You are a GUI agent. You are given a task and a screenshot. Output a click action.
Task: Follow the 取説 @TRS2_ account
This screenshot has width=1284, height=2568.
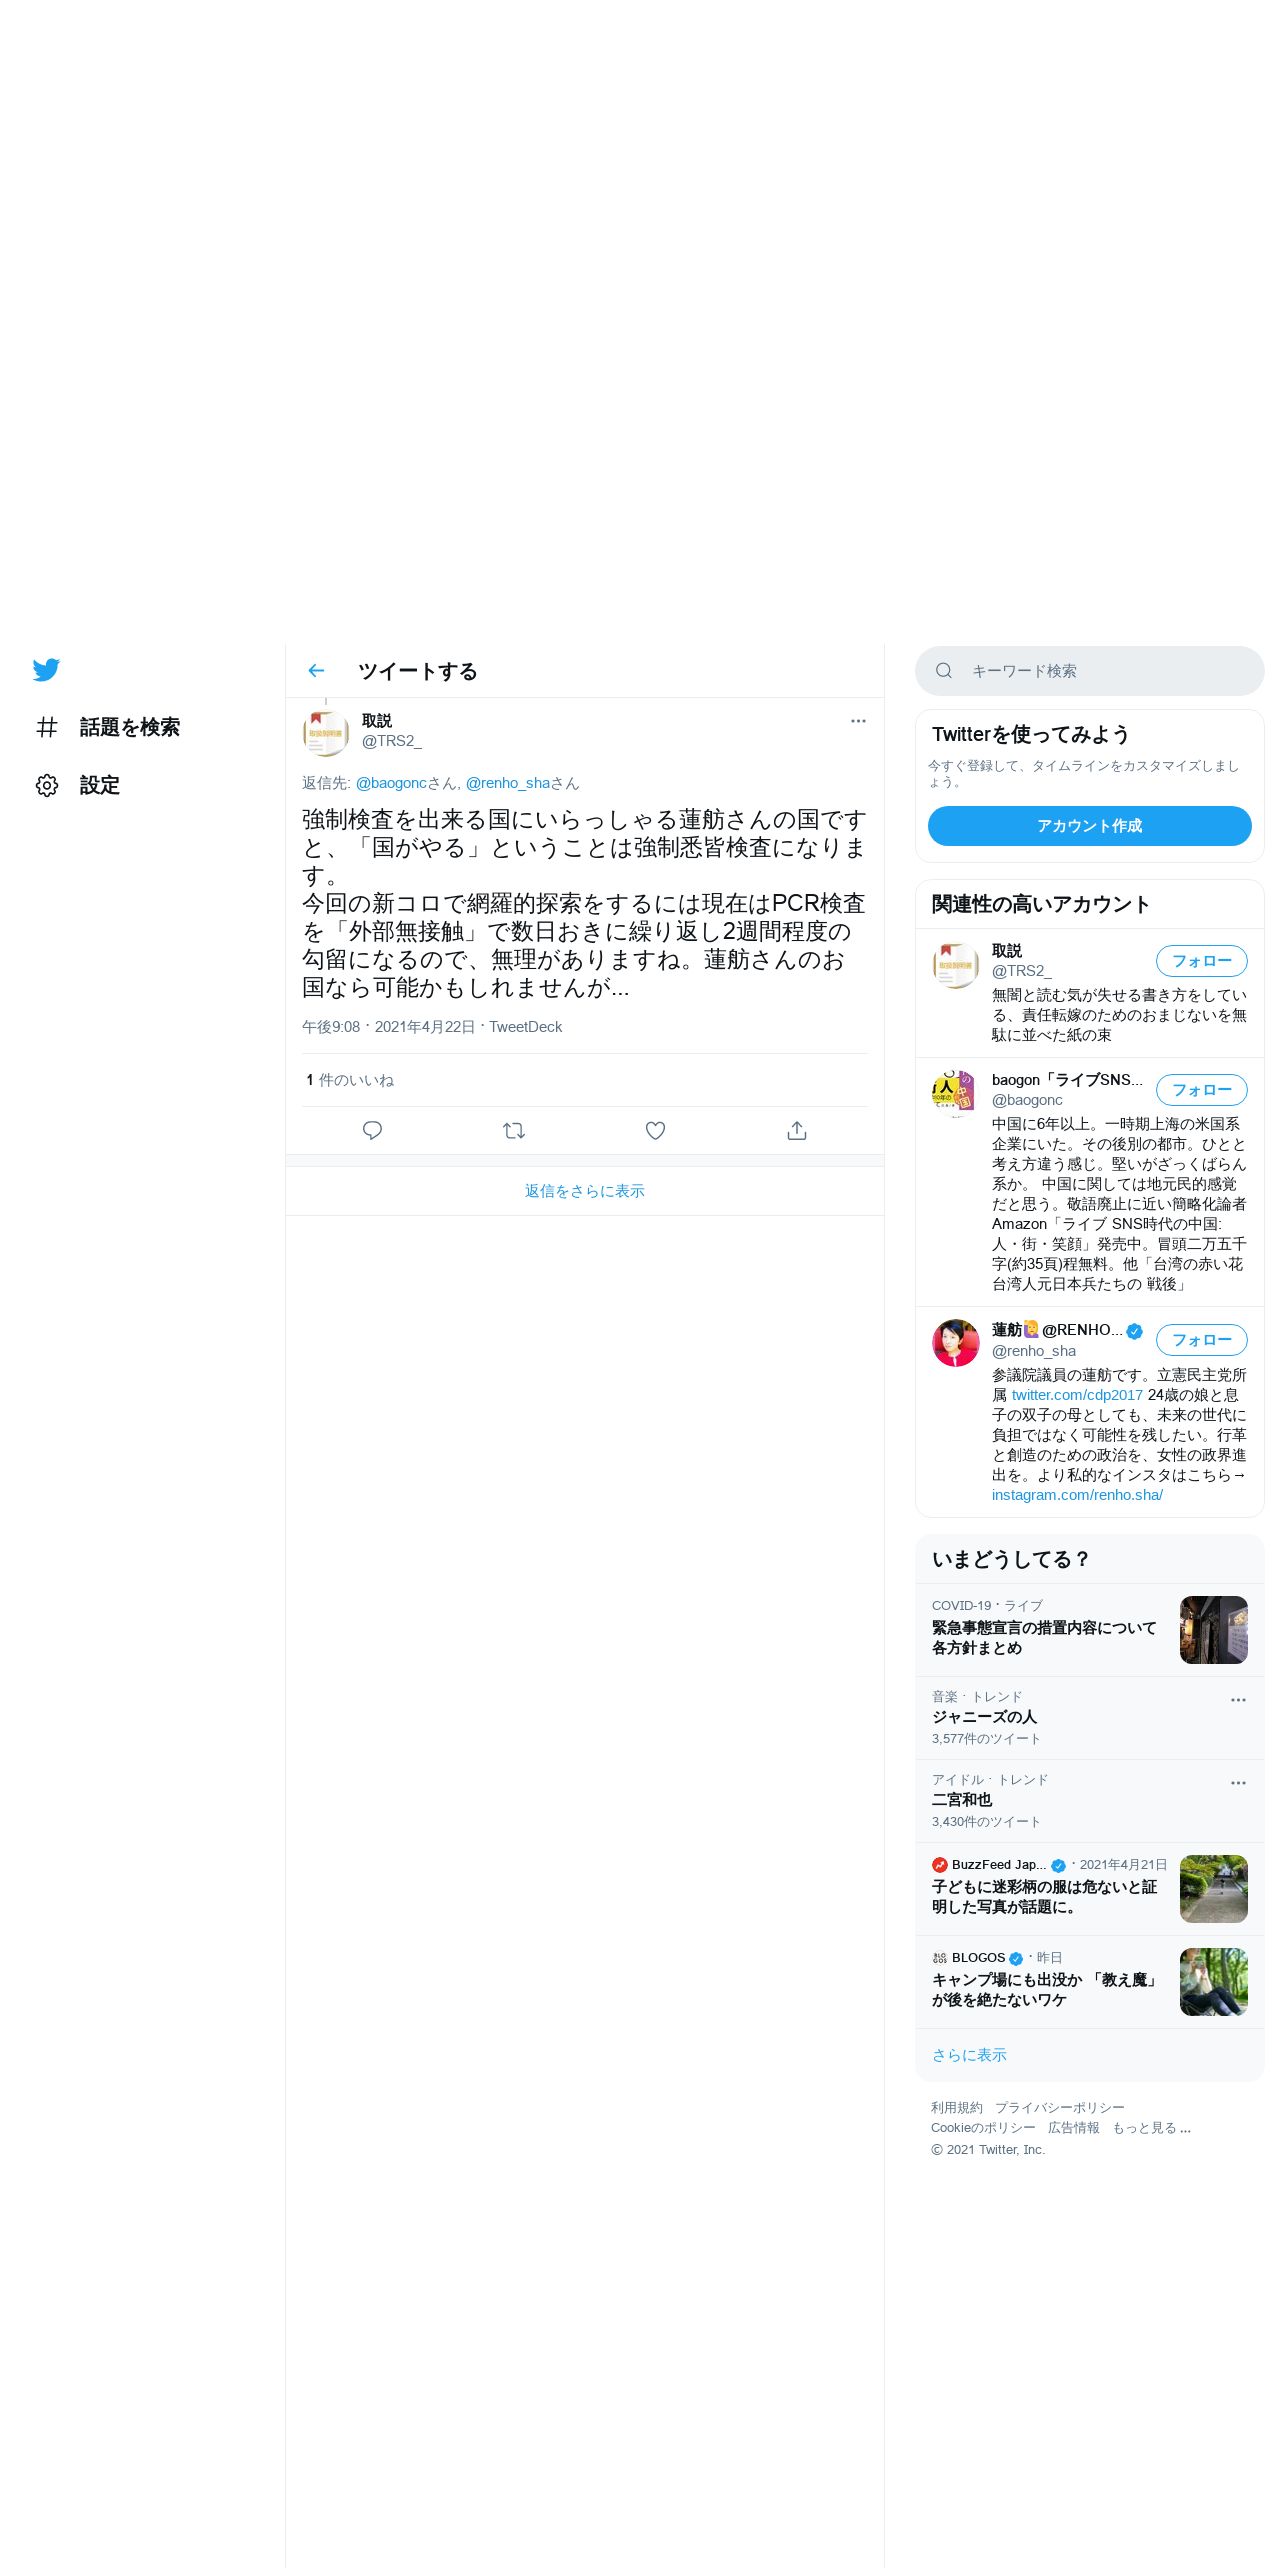[1202, 961]
